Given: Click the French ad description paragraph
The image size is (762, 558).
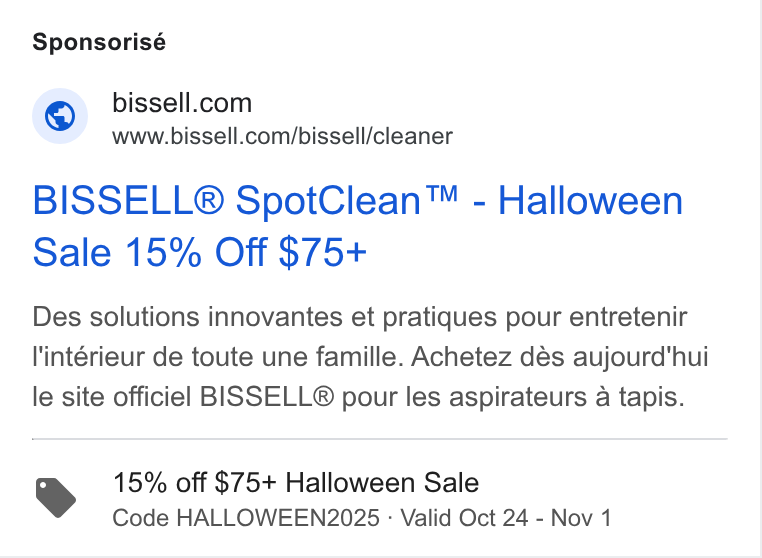Looking at the screenshot, I should 370,357.
